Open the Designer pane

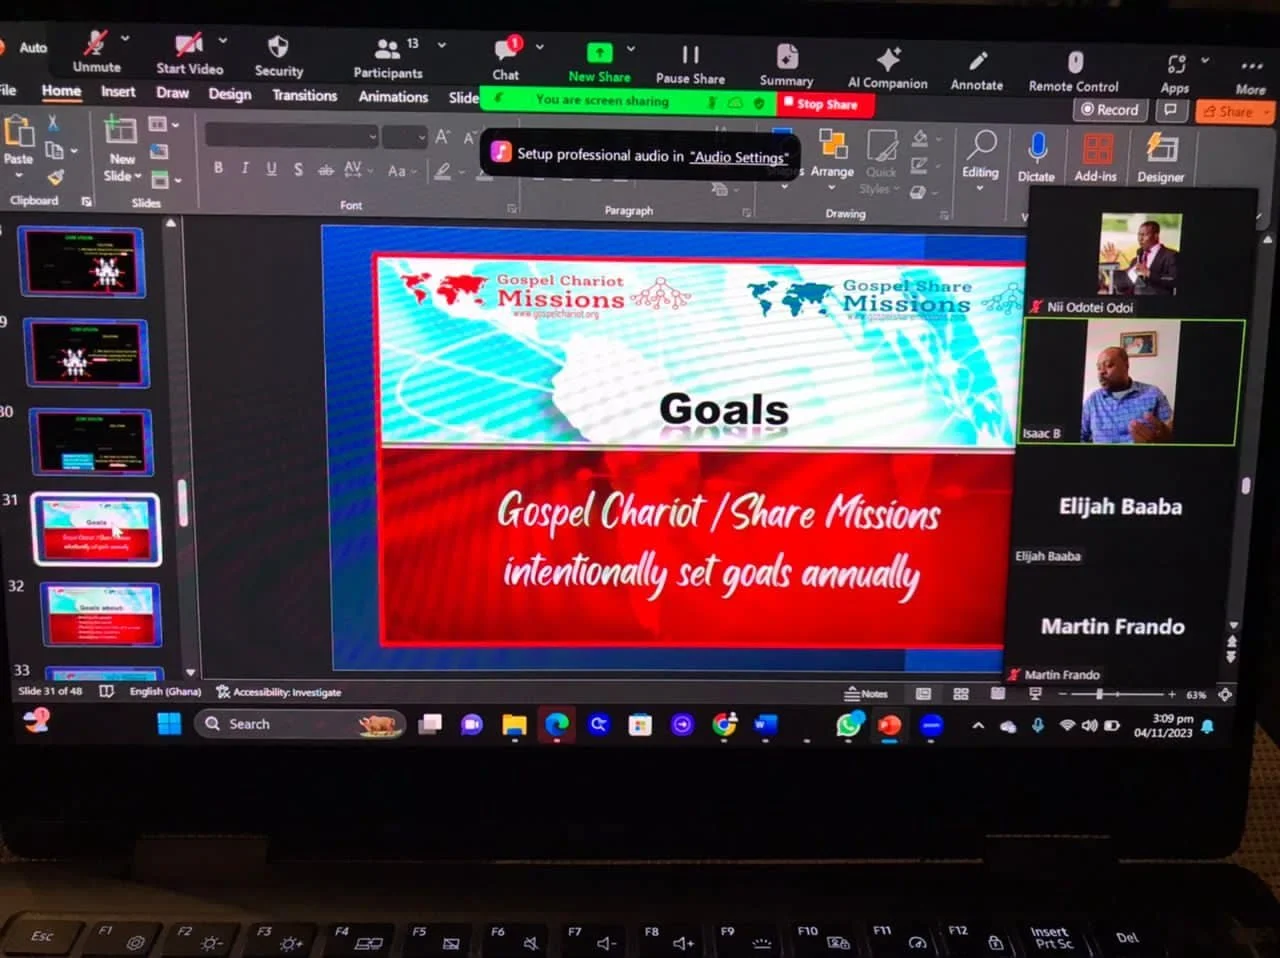1160,159
